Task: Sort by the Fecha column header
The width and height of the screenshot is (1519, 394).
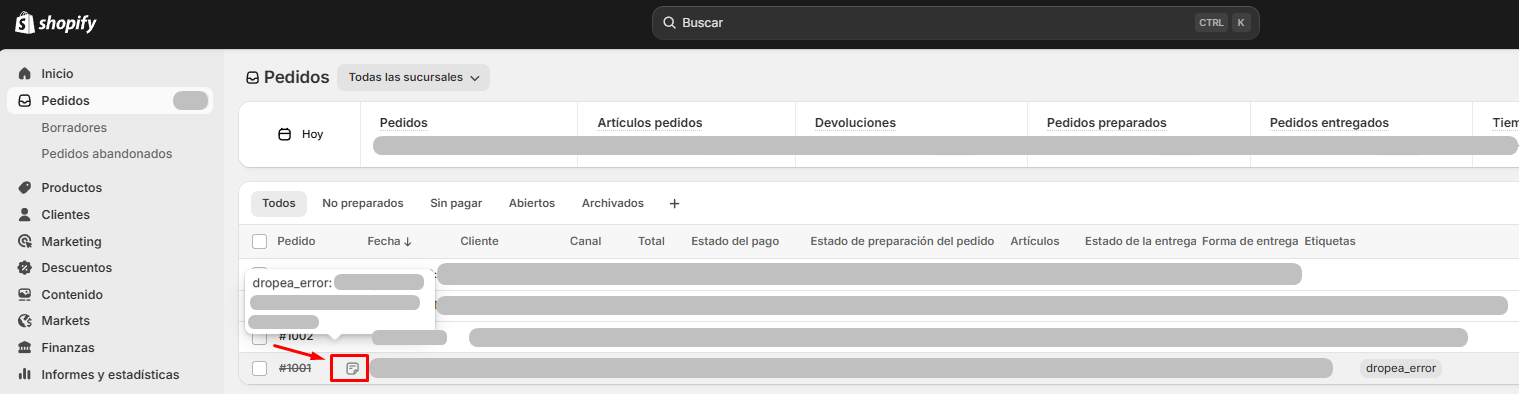Action: click(x=390, y=241)
